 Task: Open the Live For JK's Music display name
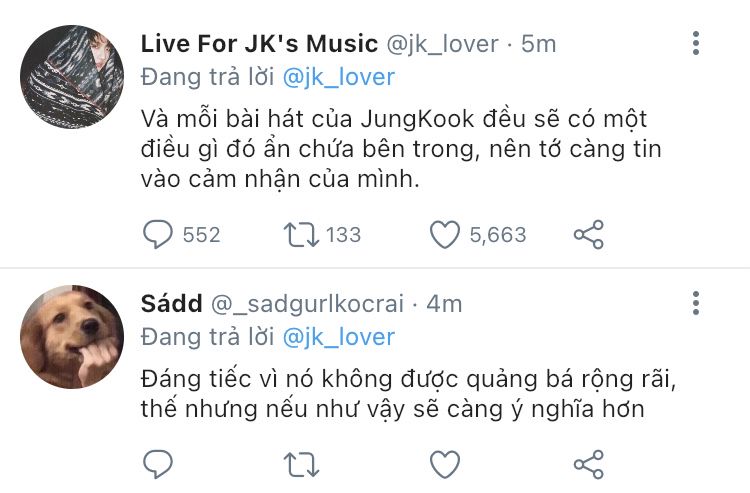click(x=259, y=44)
